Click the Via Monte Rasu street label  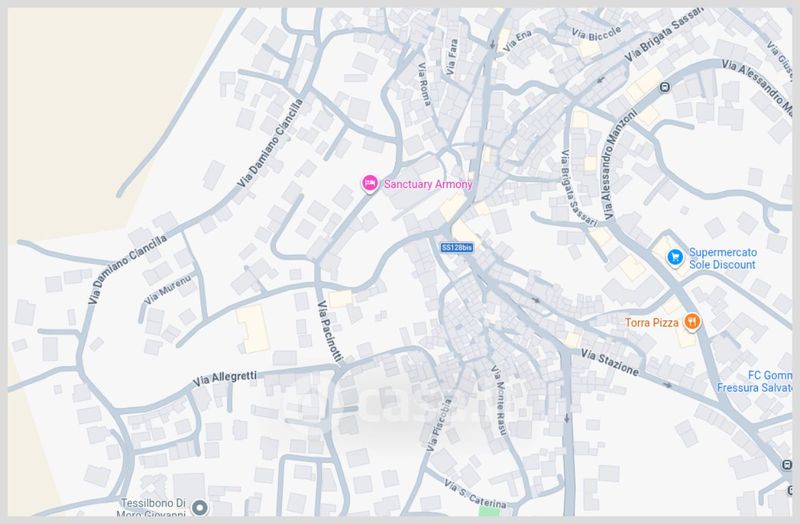pos(499,401)
